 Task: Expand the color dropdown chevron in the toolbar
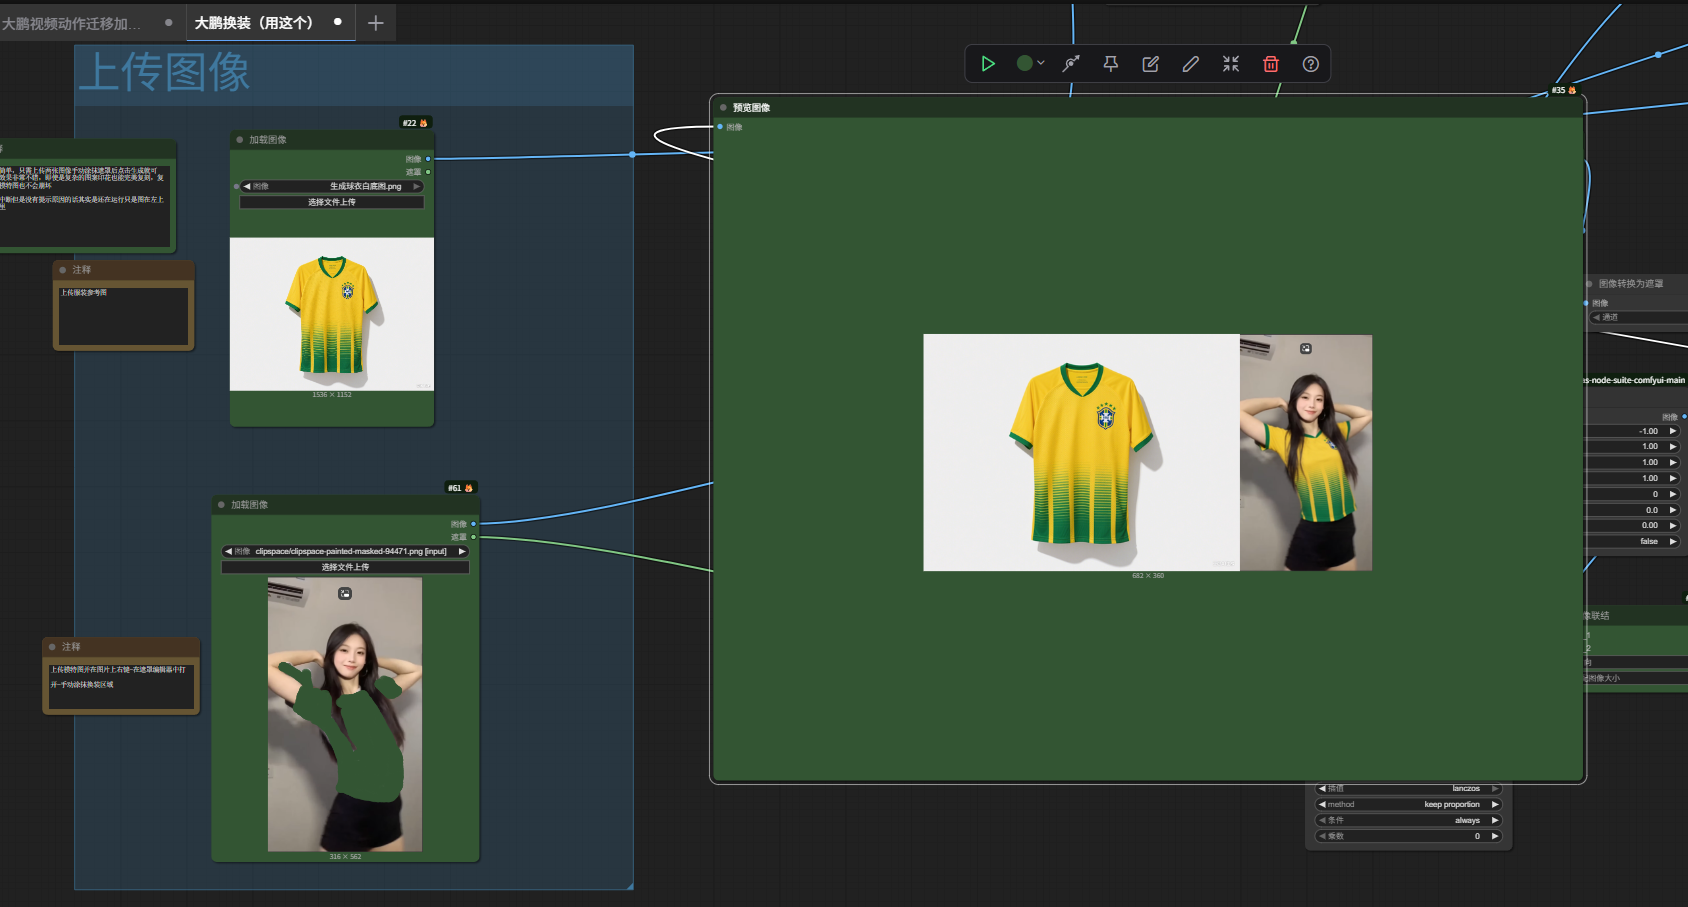[x=1041, y=63]
